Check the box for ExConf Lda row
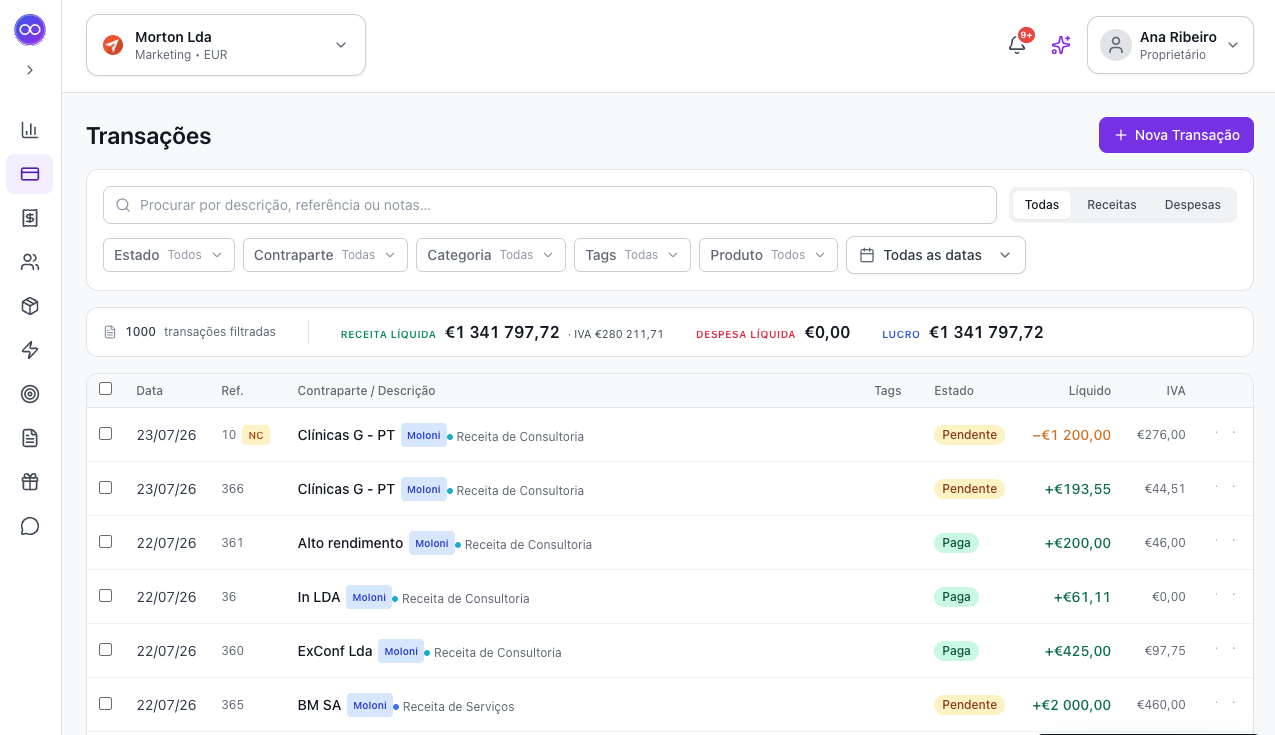 [106, 650]
